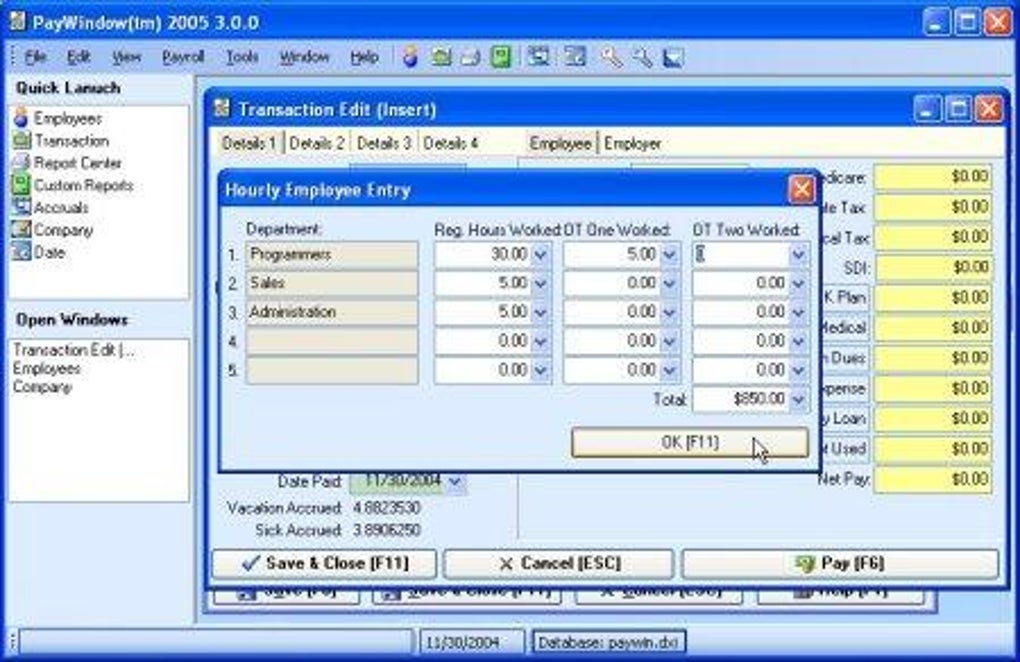The width and height of the screenshot is (1020, 662).
Task: Expand Reg. Hours dropdown for Programmers row
Action: [x=541, y=254]
